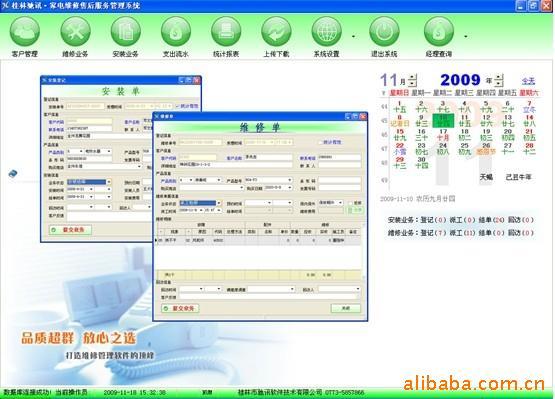This screenshot has height=399, width=555.
Task: Expand the 产品型号 dropdown in 维修单
Action: click(x=290, y=180)
